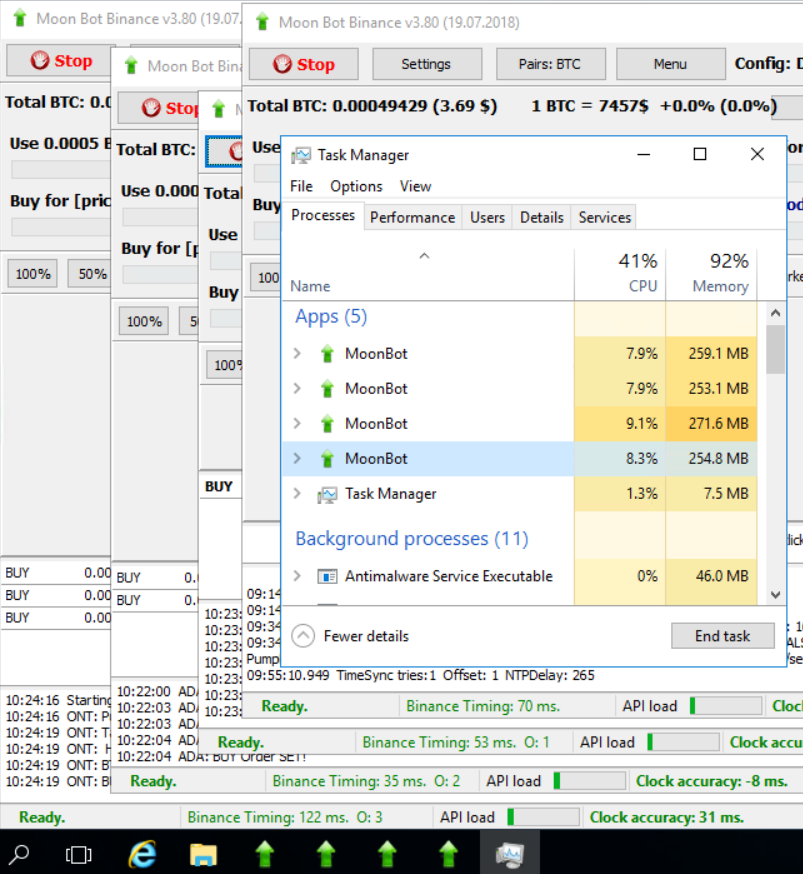Sort processes by the CPU column header
The width and height of the screenshot is (803, 874).
click(x=620, y=273)
